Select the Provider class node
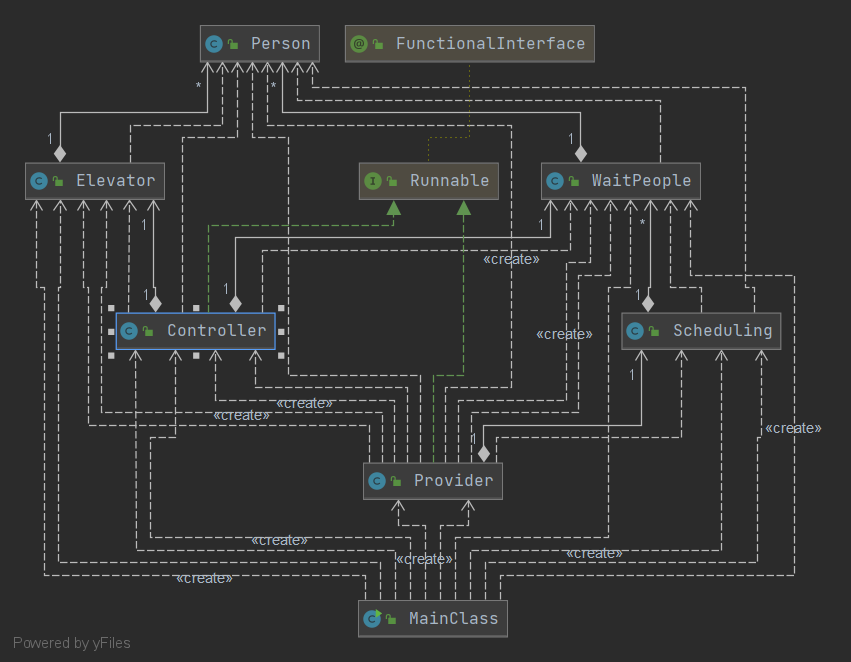 click(x=433, y=481)
